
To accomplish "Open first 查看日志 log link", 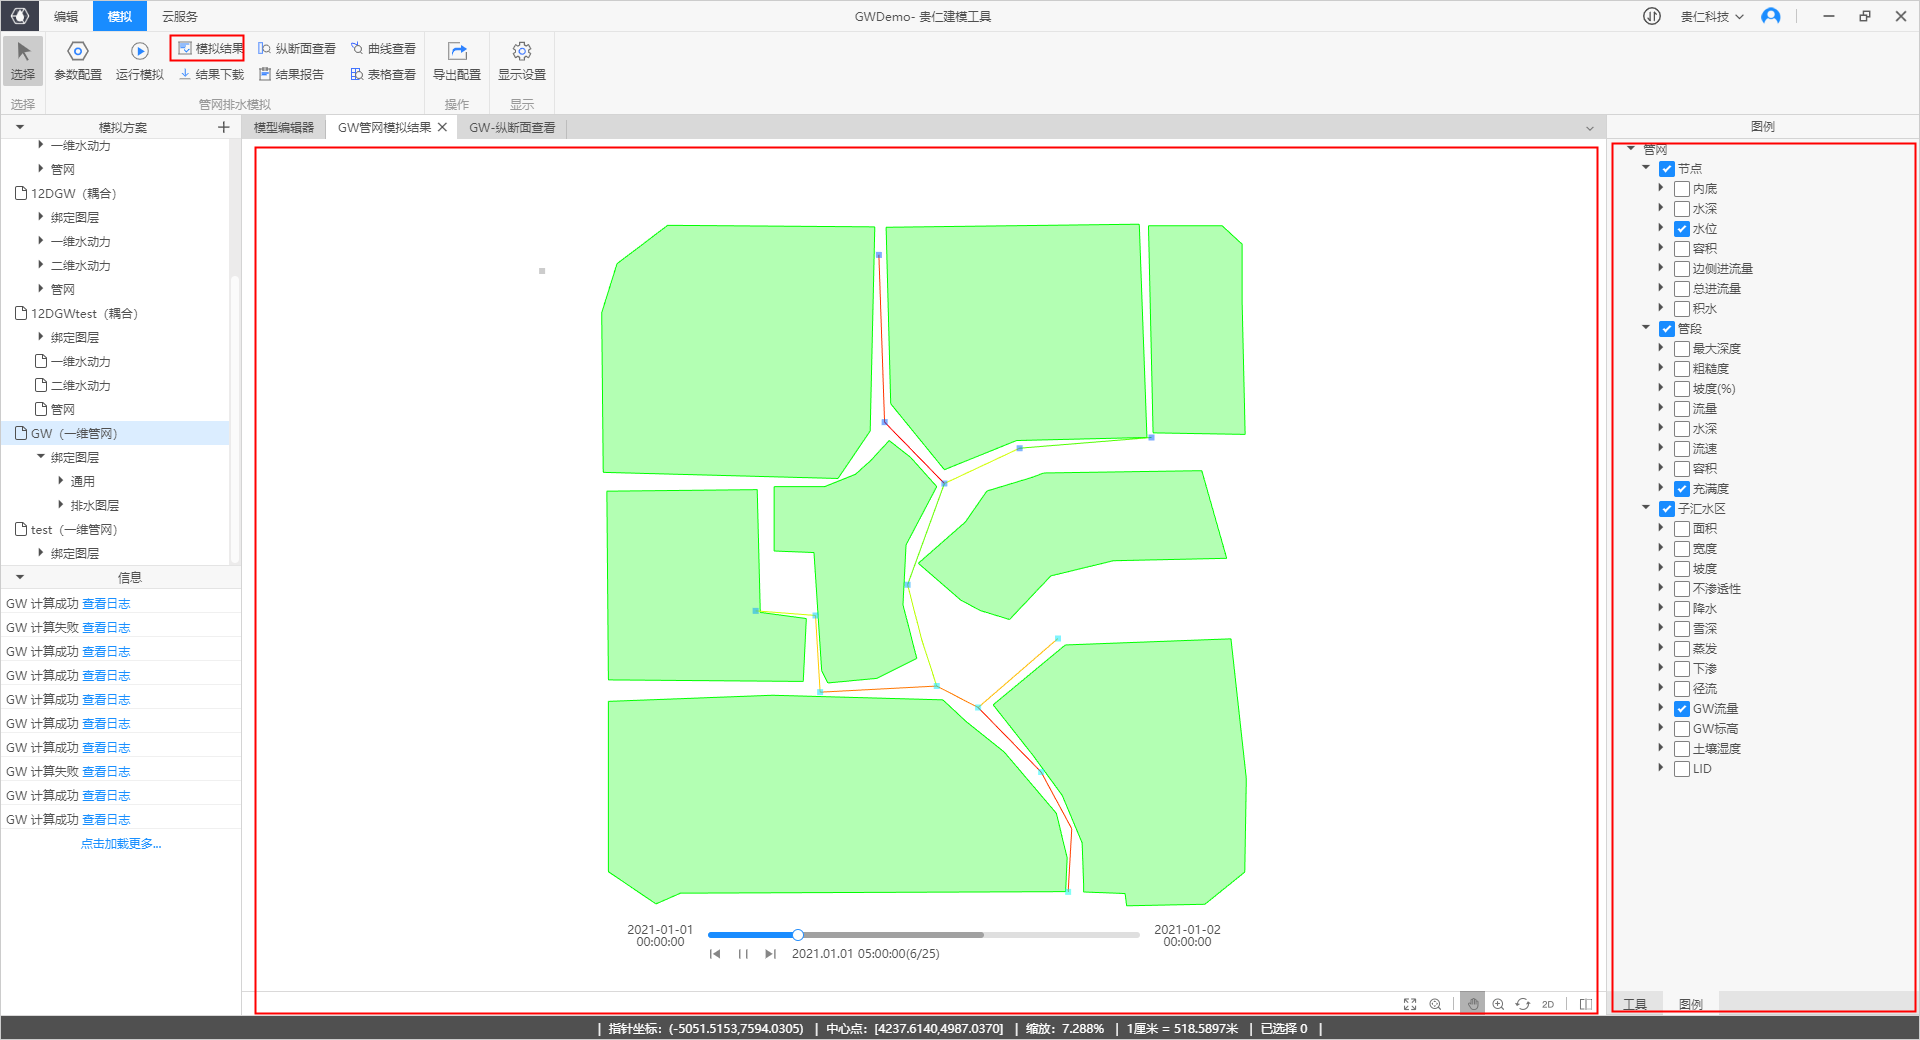I will click(106, 604).
